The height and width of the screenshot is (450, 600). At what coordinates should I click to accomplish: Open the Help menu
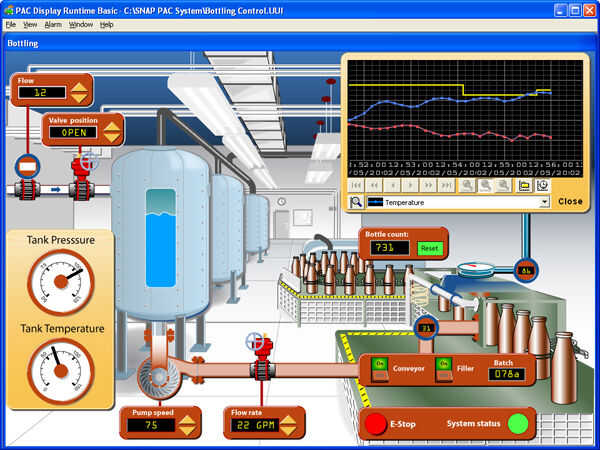tap(106, 24)
